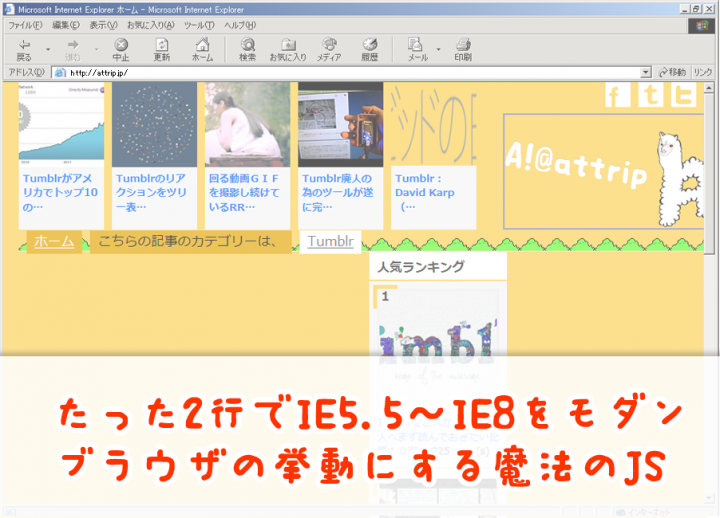This screenshot has width=720, height=518.
Task: Open the ヘルプ(H) menu
Action: pos(240,25)
